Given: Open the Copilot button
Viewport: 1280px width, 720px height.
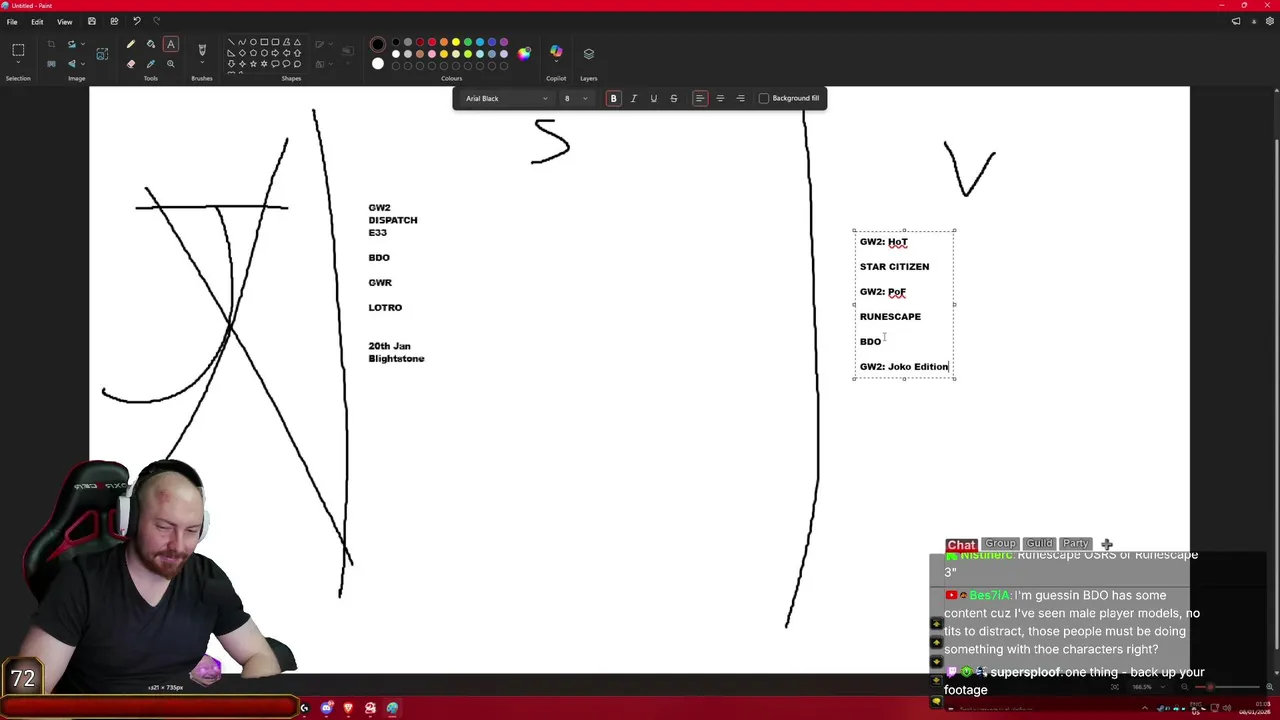Looking at the screenshot, I should click(x=556, y=52).
